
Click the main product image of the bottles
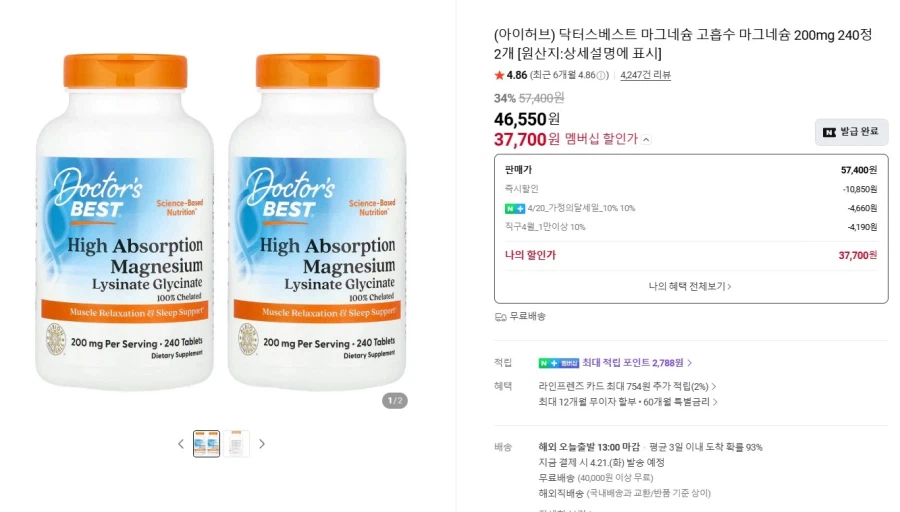(222, 222)
